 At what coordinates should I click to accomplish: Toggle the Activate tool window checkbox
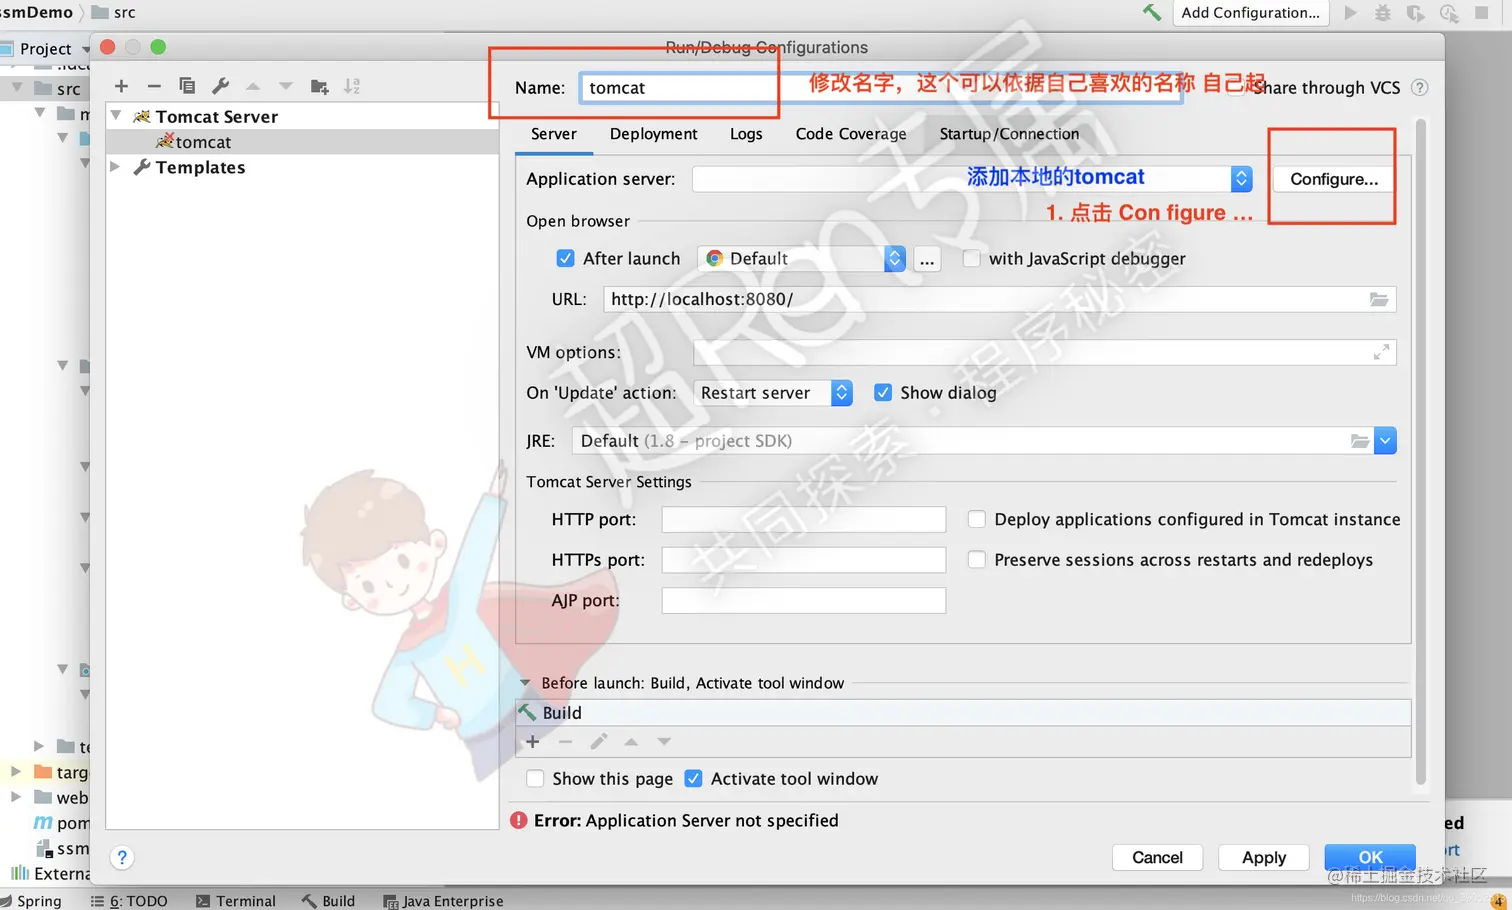pos(693,778)
